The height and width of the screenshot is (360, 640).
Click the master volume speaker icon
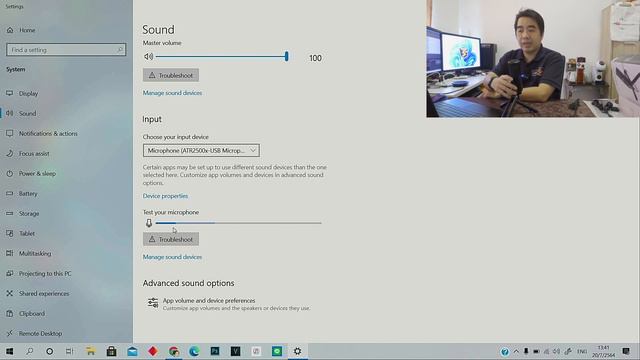click(x=149, y=57)
